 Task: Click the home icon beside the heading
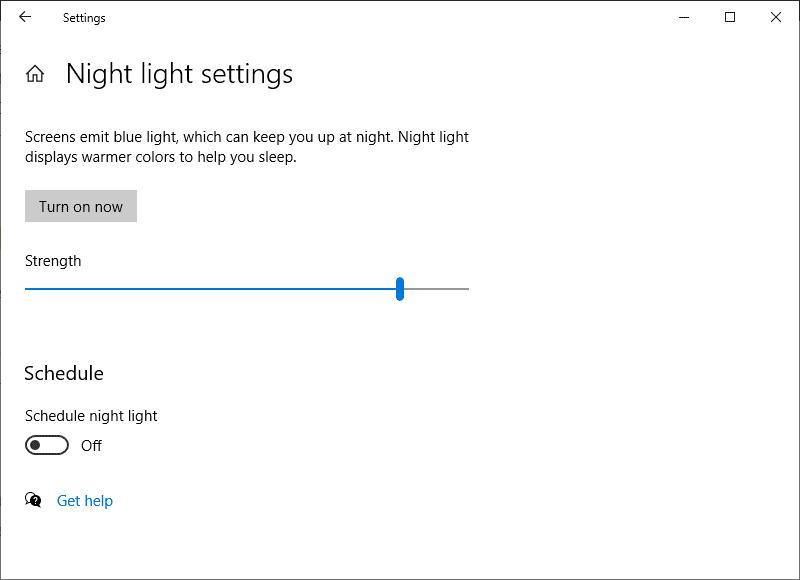(35, 74)
